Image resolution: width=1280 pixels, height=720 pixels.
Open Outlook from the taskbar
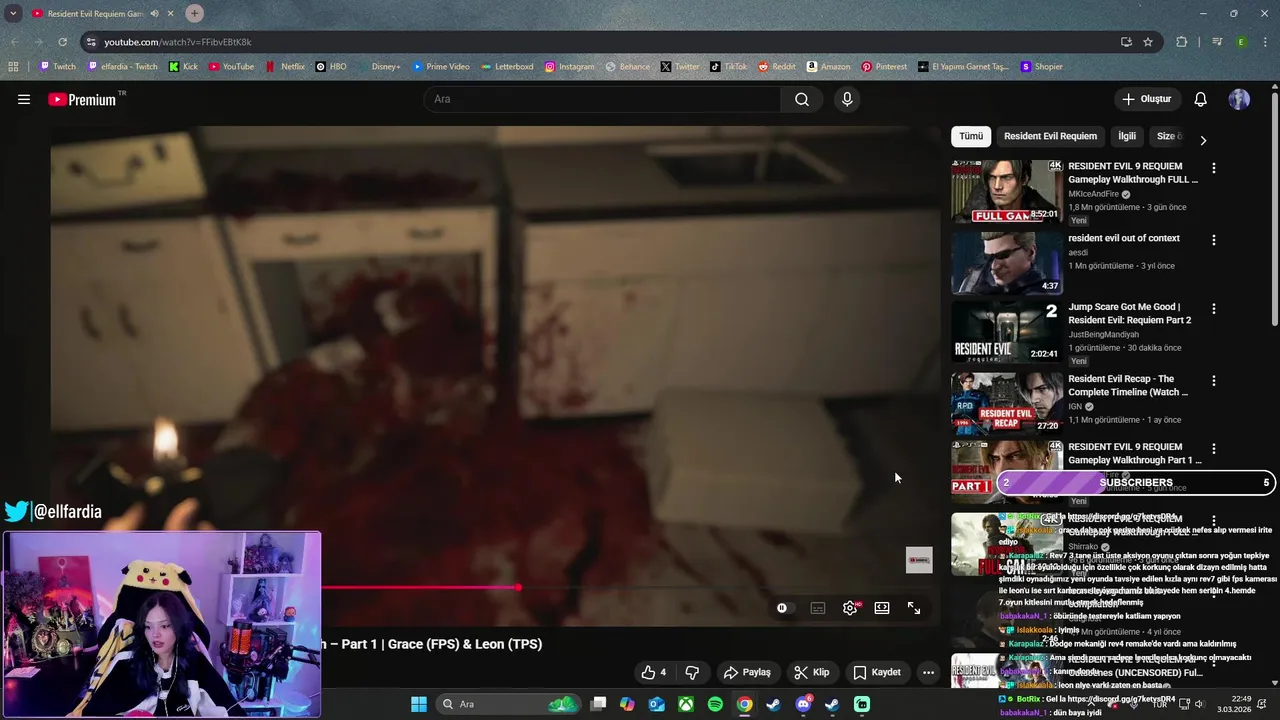pos(657,704)
